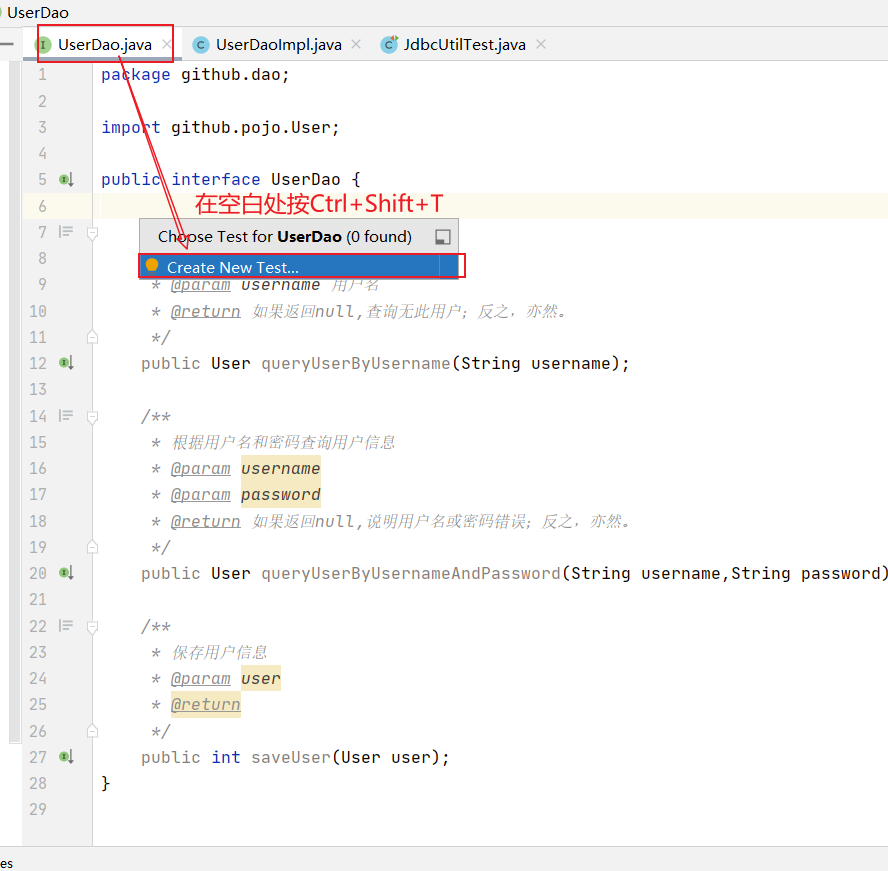Click the lightbulb icon beside Create New Test
This screenshot has height=871, width=888.
pos(152,266)
